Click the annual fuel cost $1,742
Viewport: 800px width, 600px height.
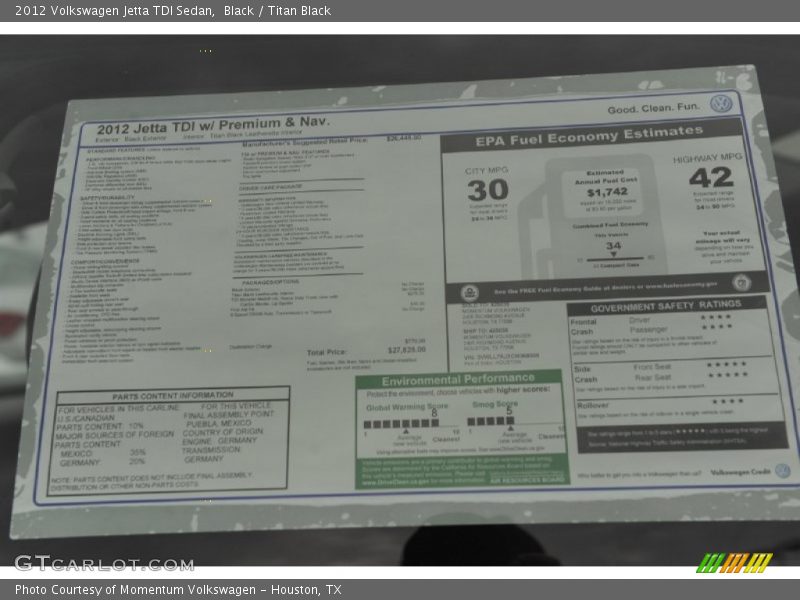tap(607, 192)
